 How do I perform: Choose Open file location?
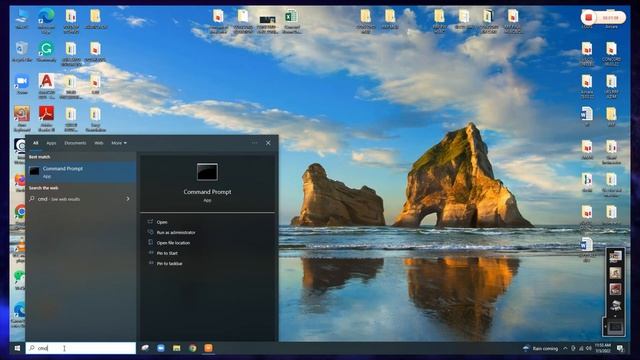pos(173,243)
